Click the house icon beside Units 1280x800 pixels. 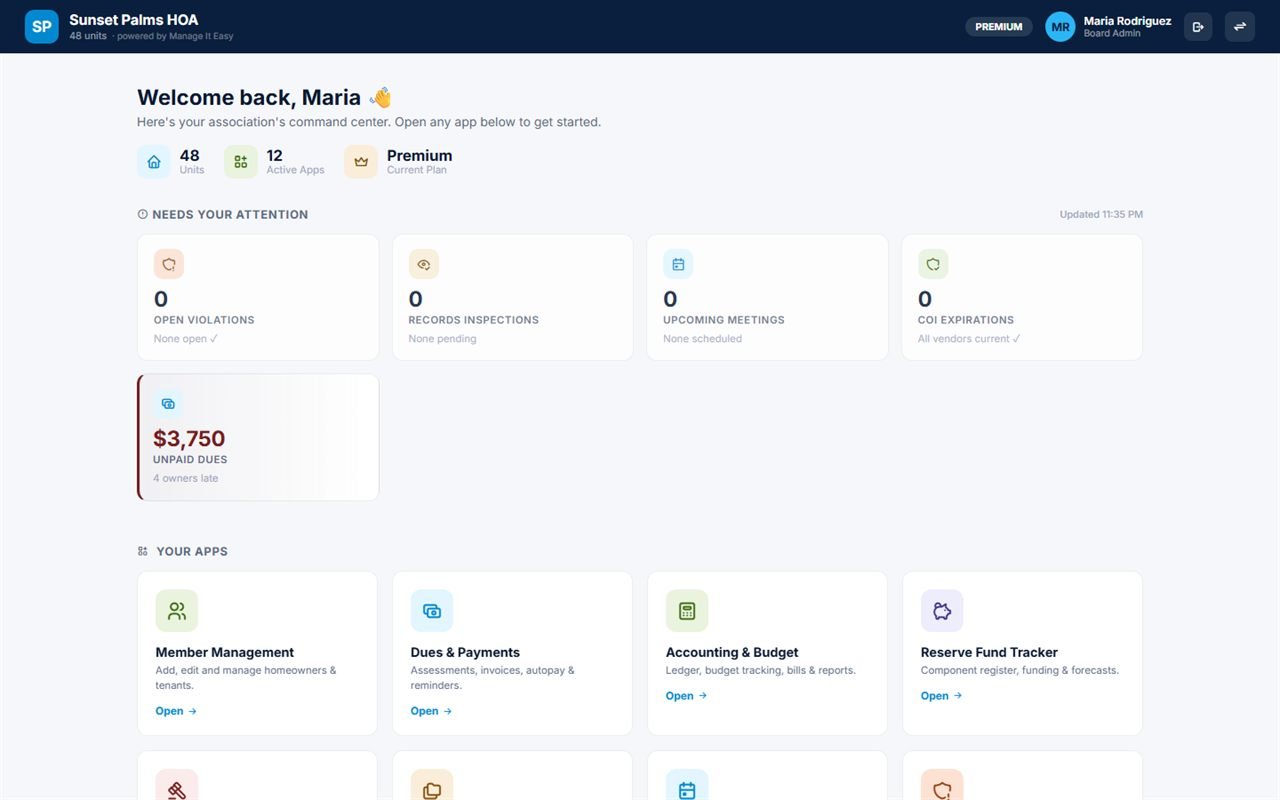[x=154, y=162]
